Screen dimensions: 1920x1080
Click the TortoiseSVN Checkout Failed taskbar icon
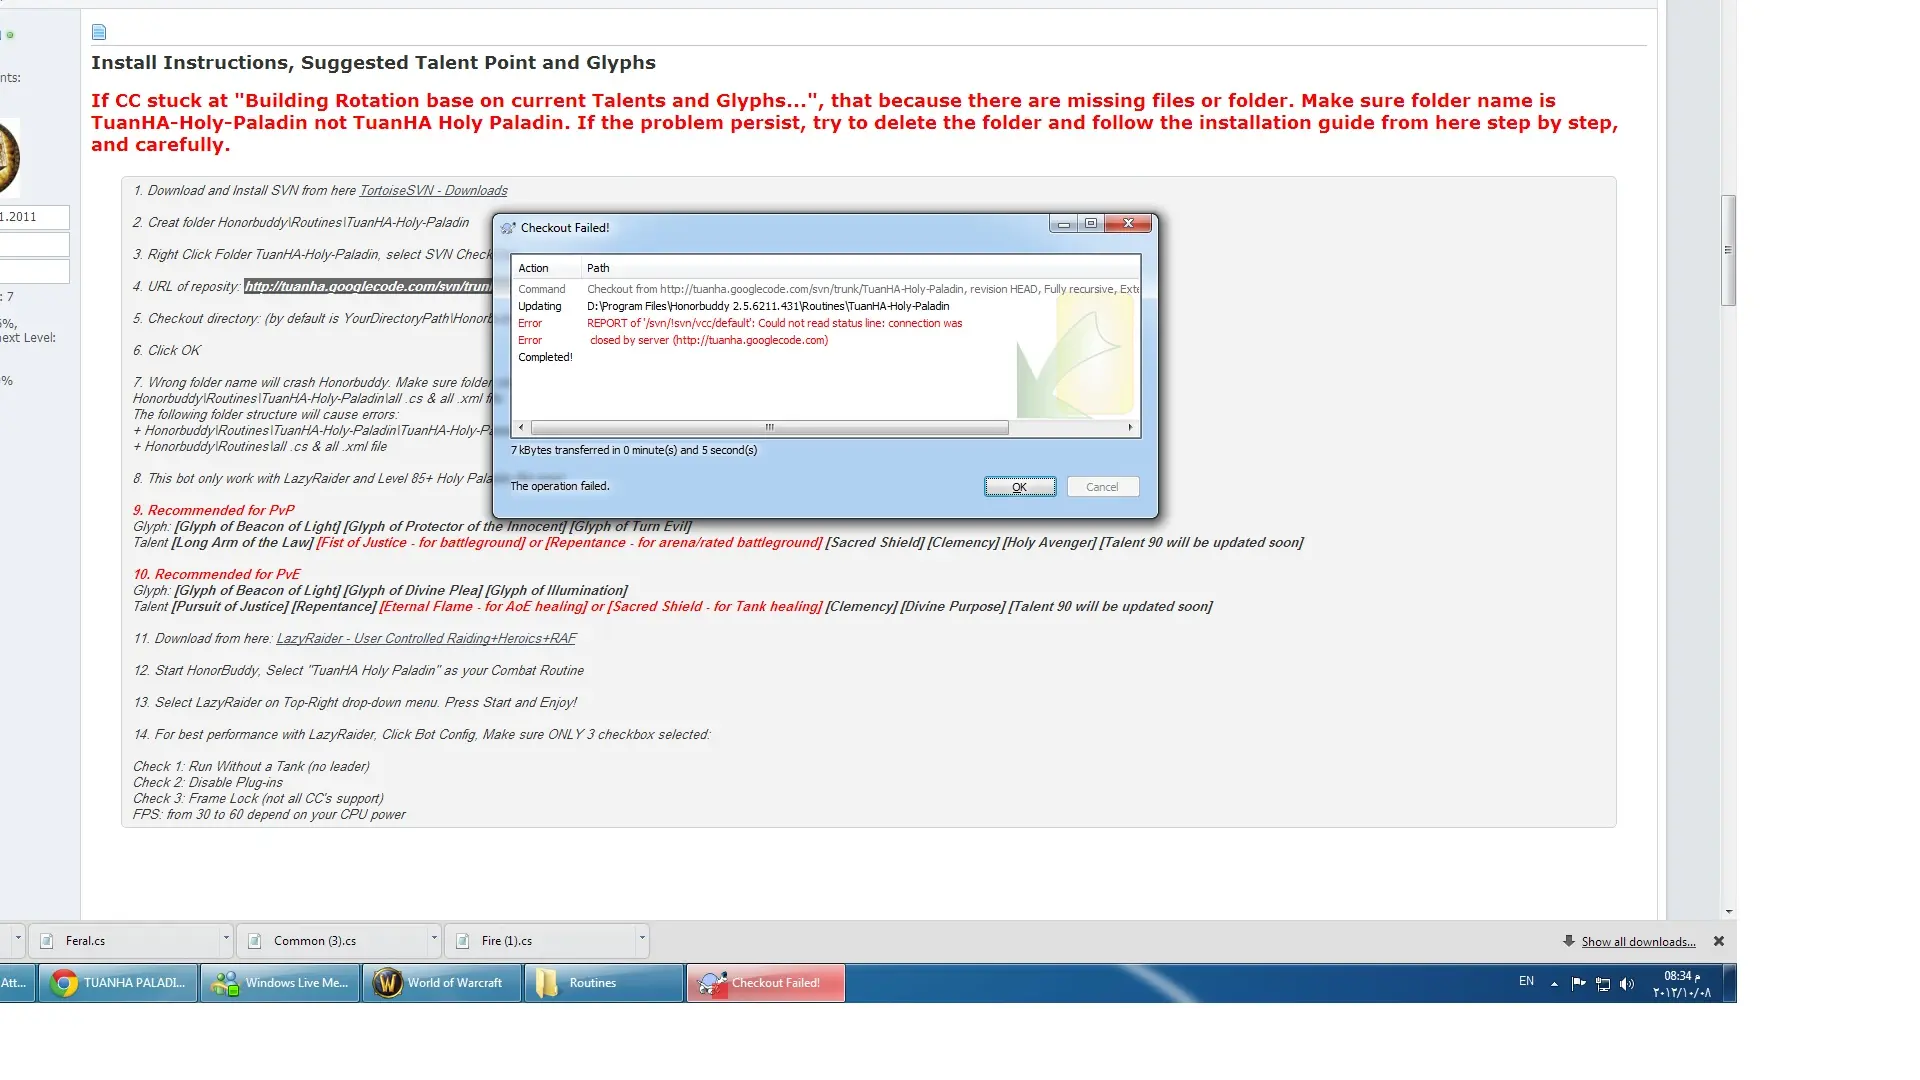pos(765,983)
